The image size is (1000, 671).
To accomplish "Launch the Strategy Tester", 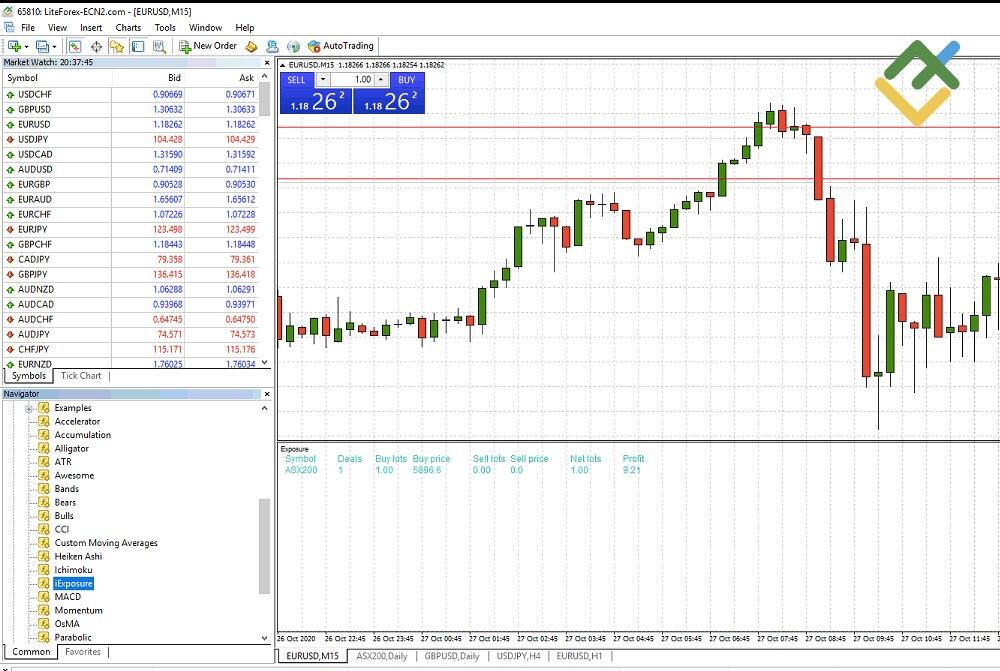I will point(271,47).
